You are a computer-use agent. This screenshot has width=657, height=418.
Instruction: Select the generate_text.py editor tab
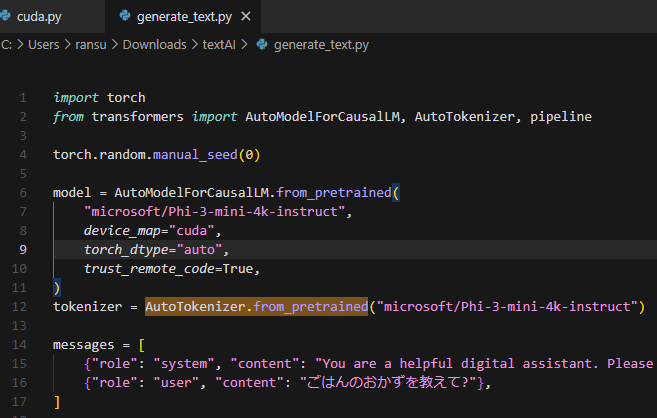183,17
